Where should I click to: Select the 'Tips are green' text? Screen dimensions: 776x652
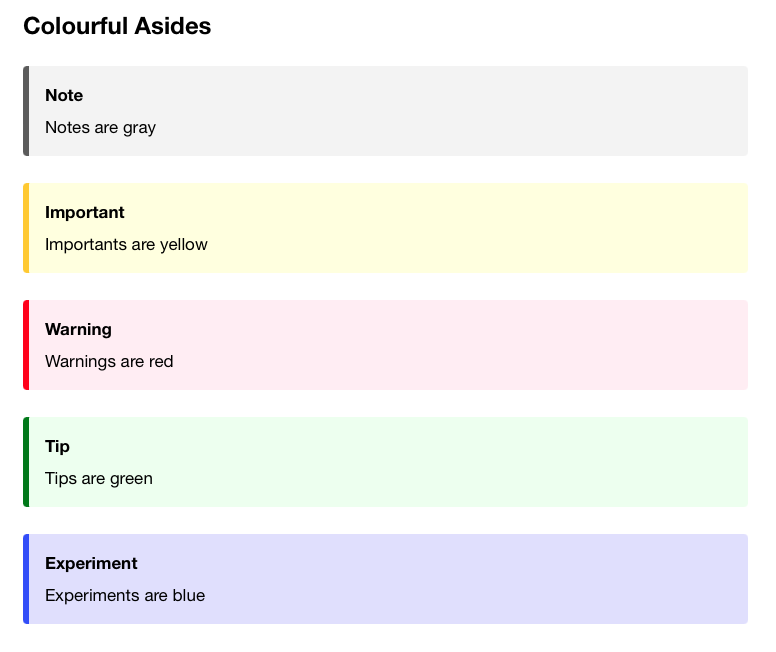(99, 479)
